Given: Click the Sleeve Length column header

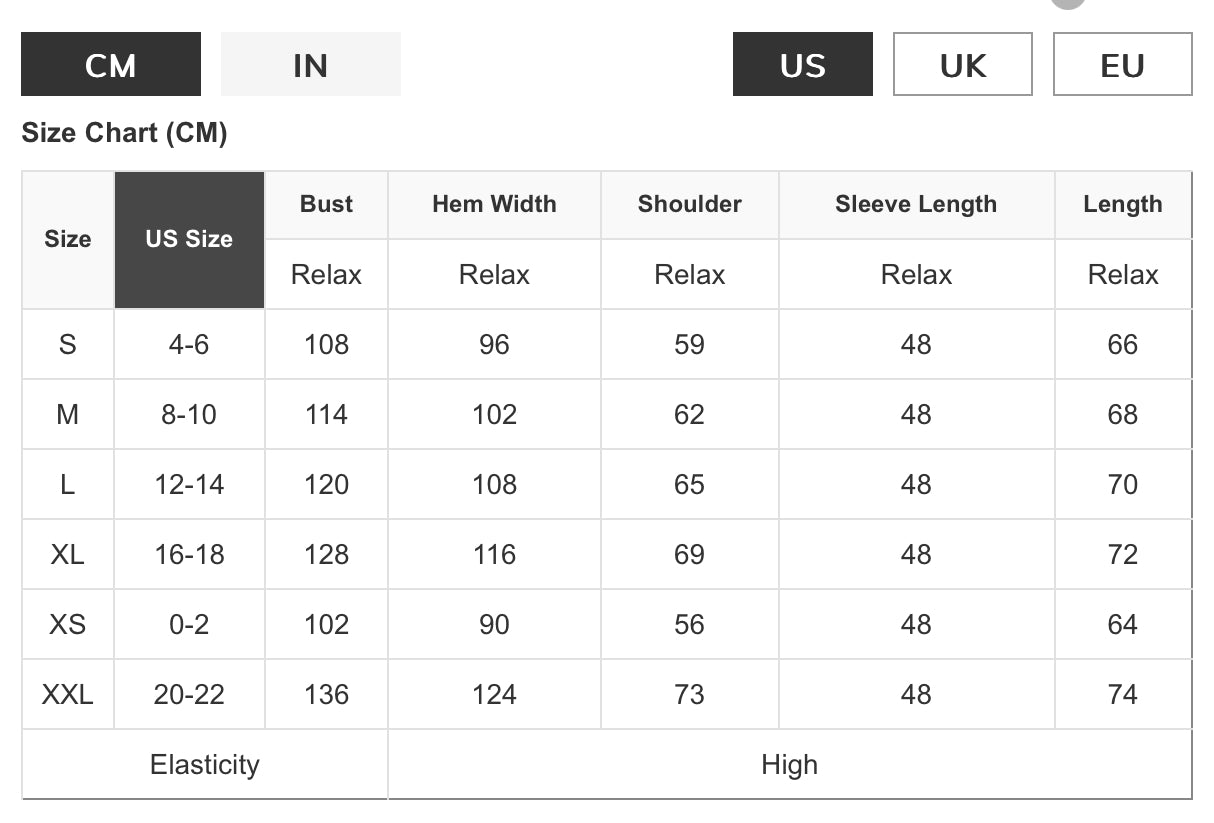Looking at the screenshot, I should (x=916, y=204).
